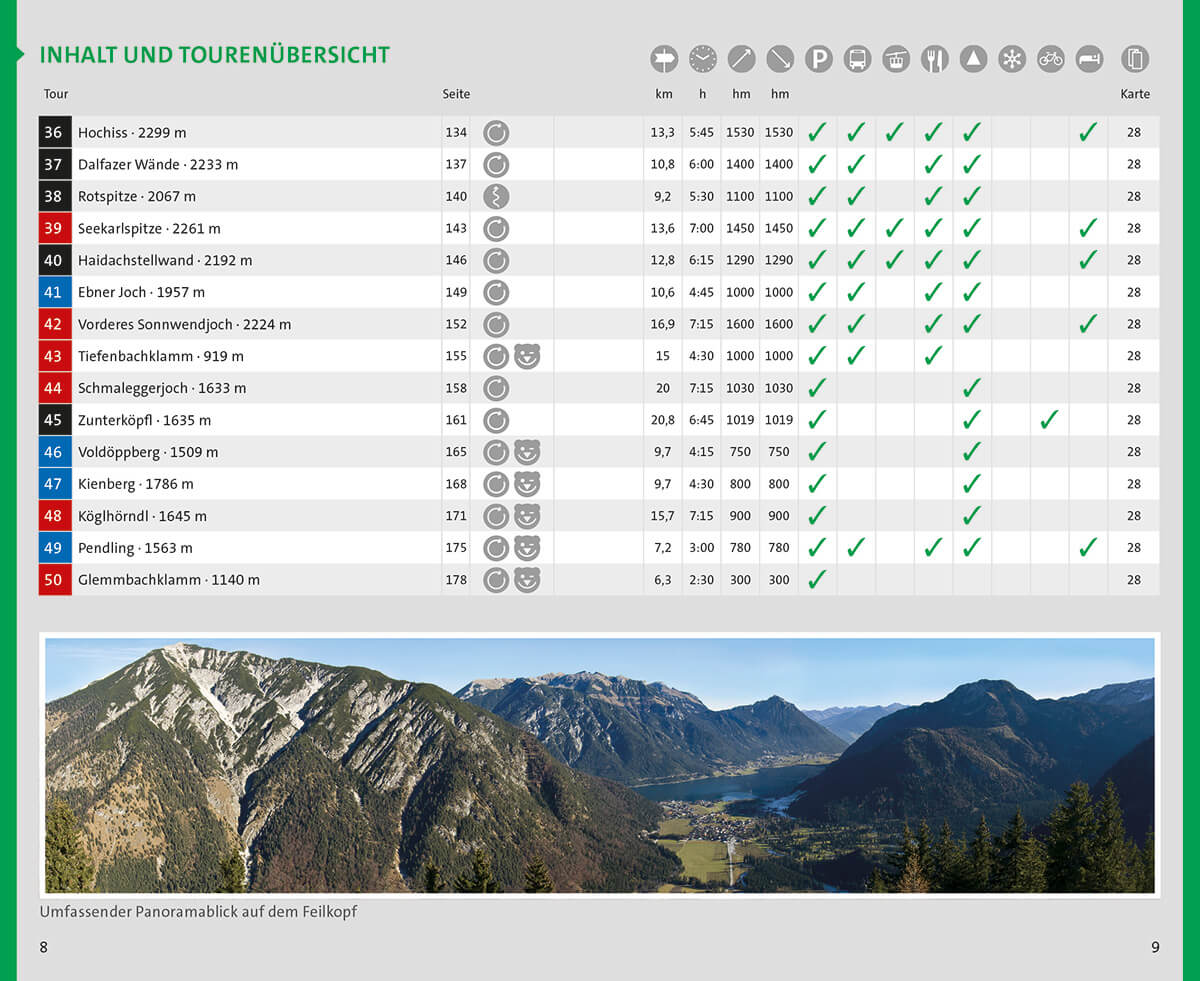Click the clock duration icon
The height and width of the screenshot is (981, 1200).
(x=703, y=59)
